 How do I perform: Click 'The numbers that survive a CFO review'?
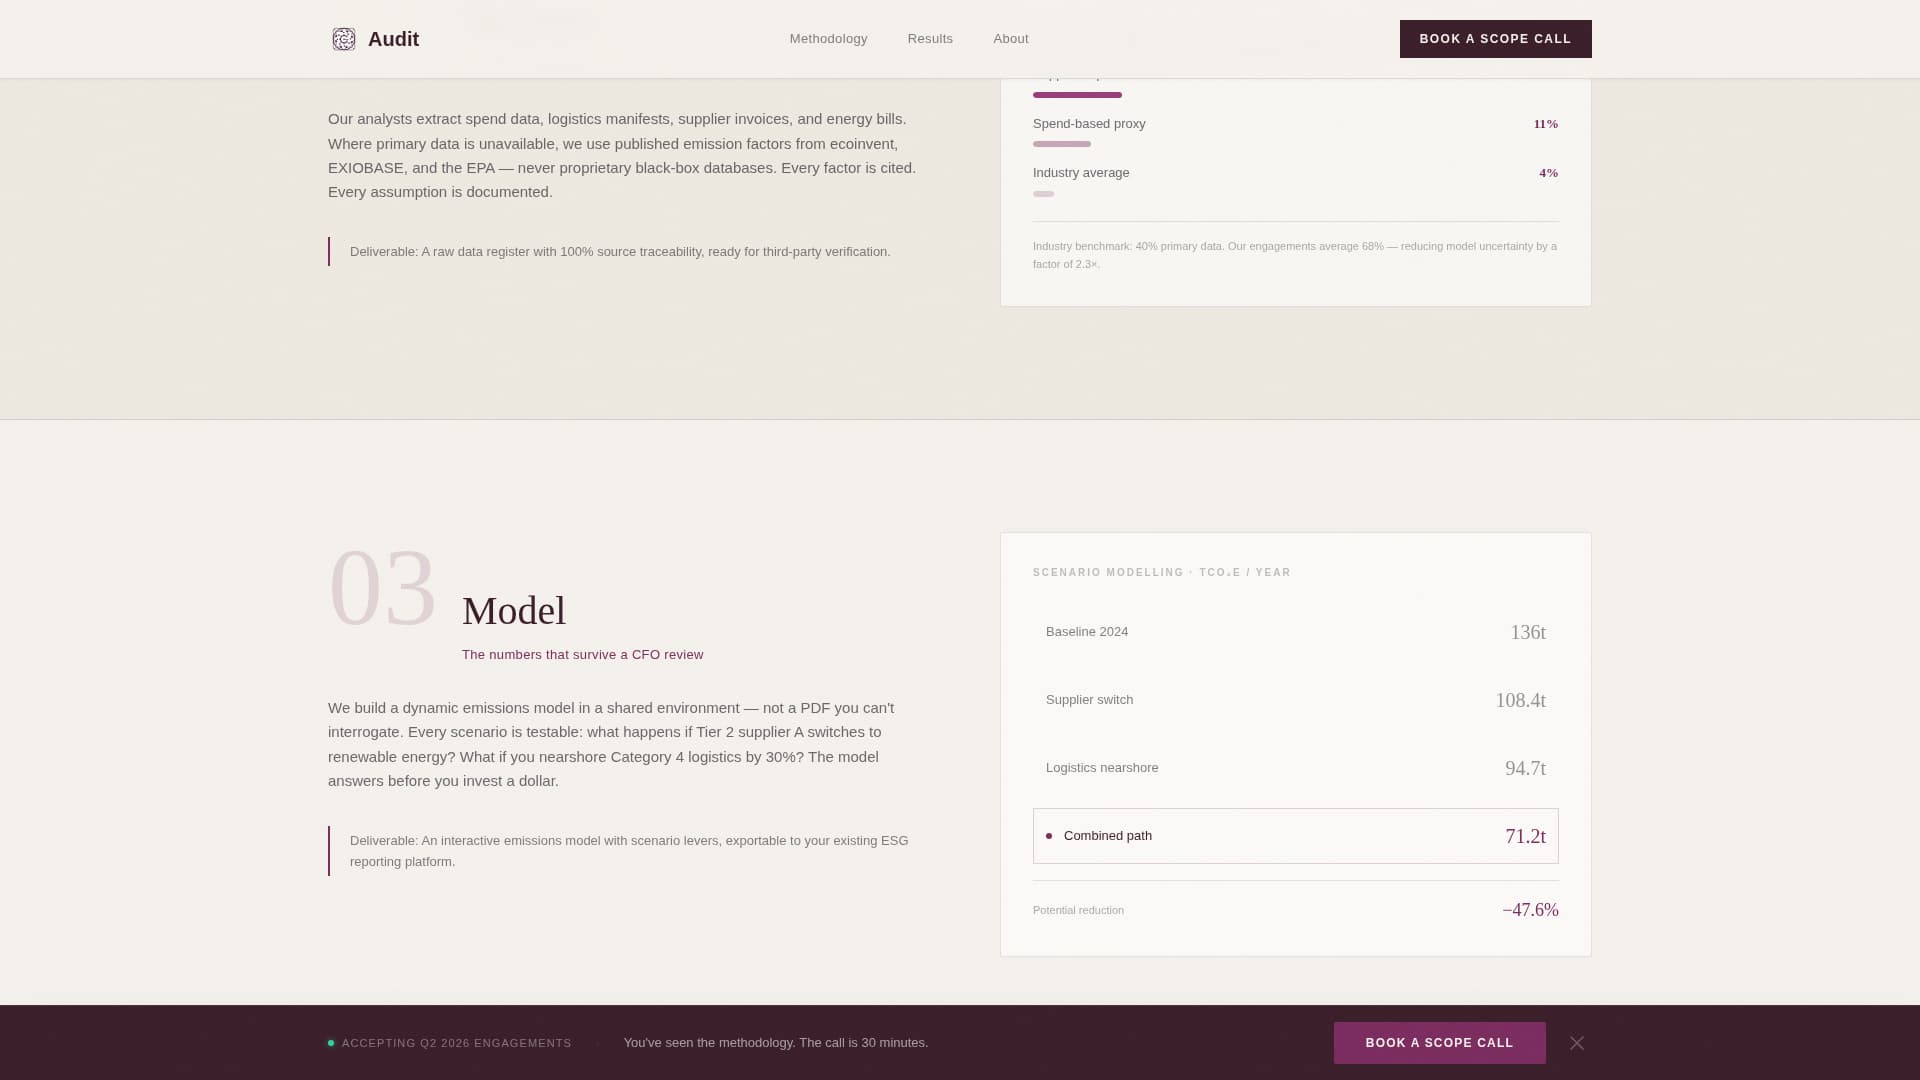pyautogui.click(x=582, y=655)
